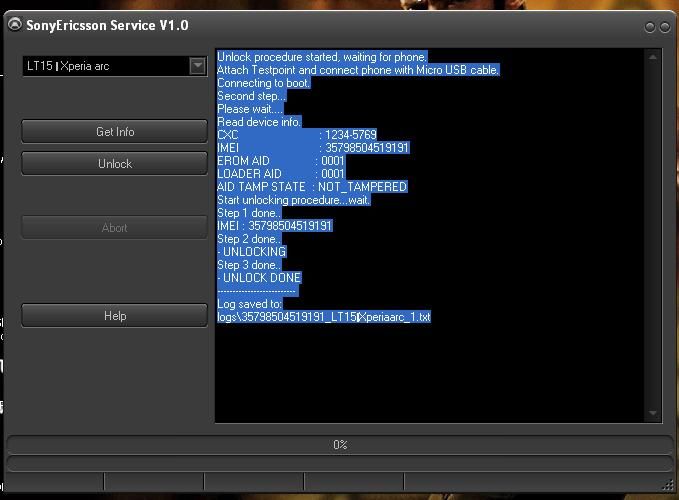Select the LT15 Xperia arc model field

pos(105,66)
